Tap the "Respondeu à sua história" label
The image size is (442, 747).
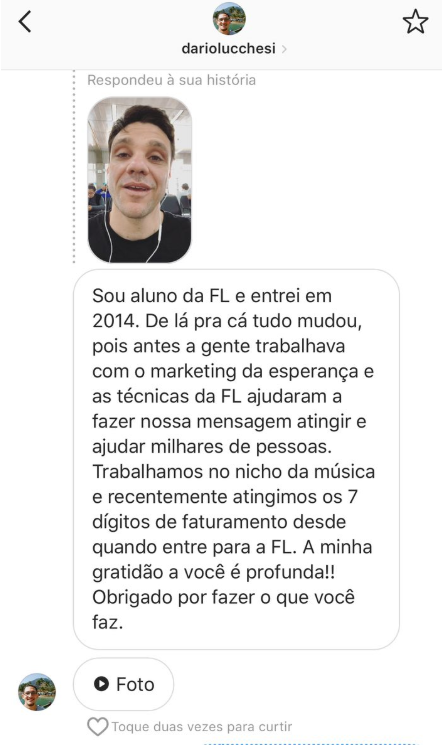(171, 80)
